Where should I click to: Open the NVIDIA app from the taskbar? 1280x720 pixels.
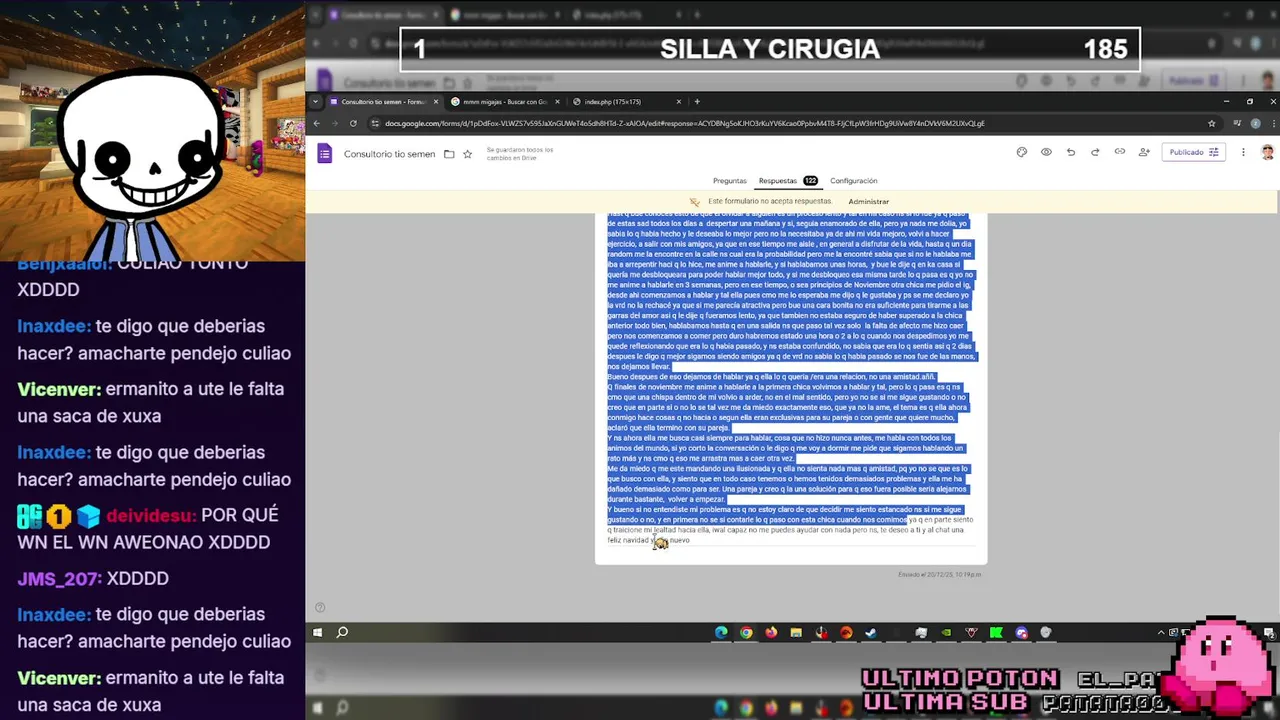[946, 632]
